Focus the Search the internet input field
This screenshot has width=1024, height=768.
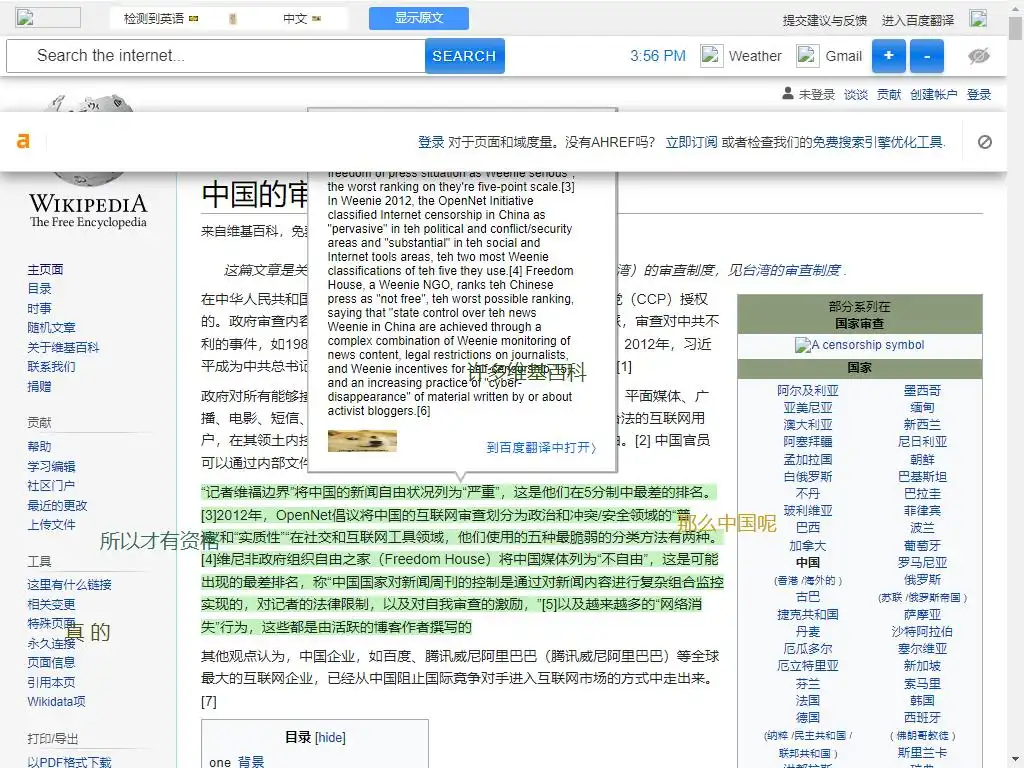pos(216,56)
